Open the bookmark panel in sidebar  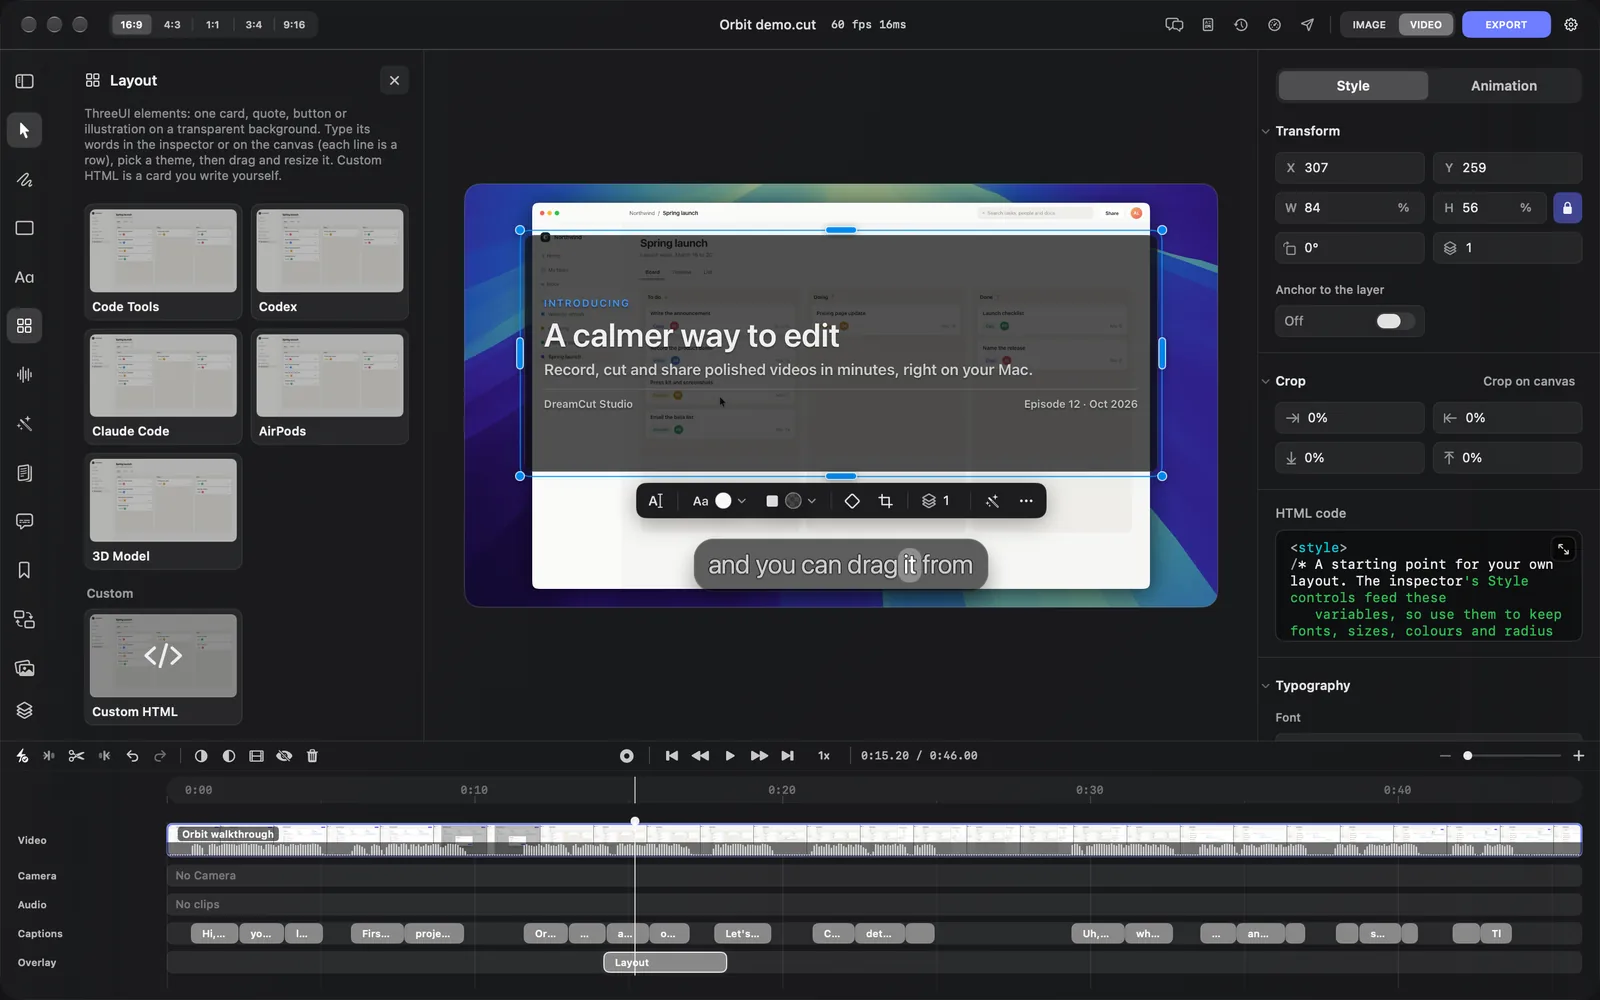pyautogui.click(x=24, y=570)
